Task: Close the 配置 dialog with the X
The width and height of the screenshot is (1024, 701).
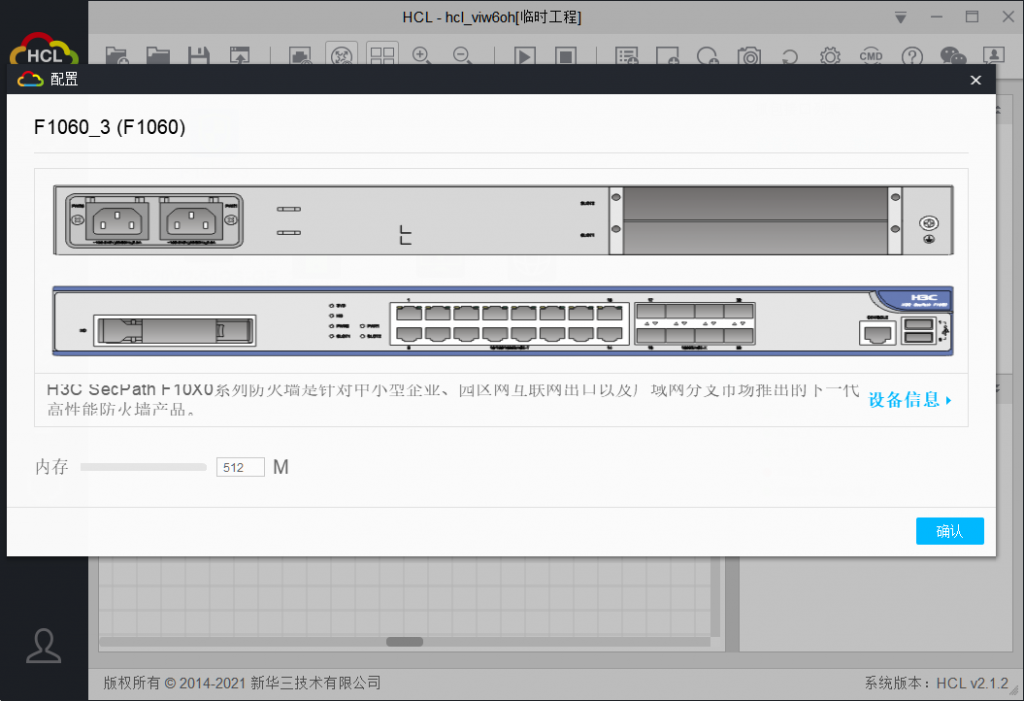Action: coord(976,80)
